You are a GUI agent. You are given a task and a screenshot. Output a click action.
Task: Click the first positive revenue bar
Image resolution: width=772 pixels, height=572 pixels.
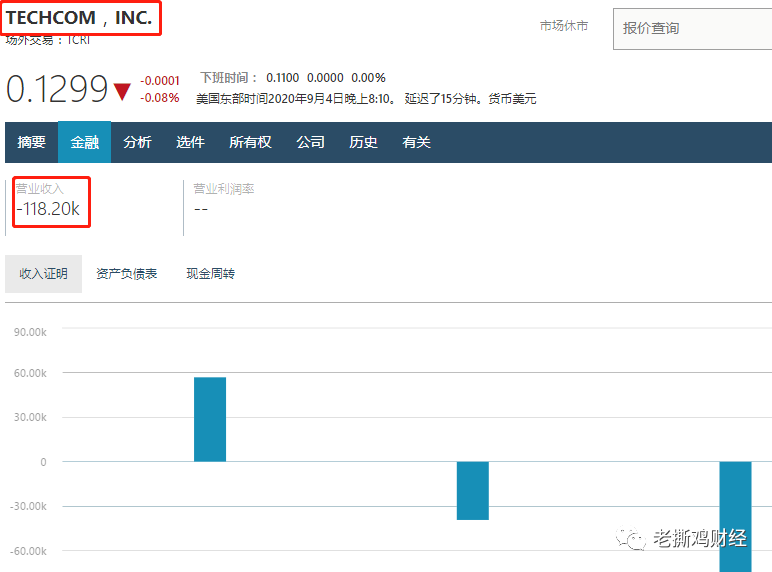coord(210,419)
